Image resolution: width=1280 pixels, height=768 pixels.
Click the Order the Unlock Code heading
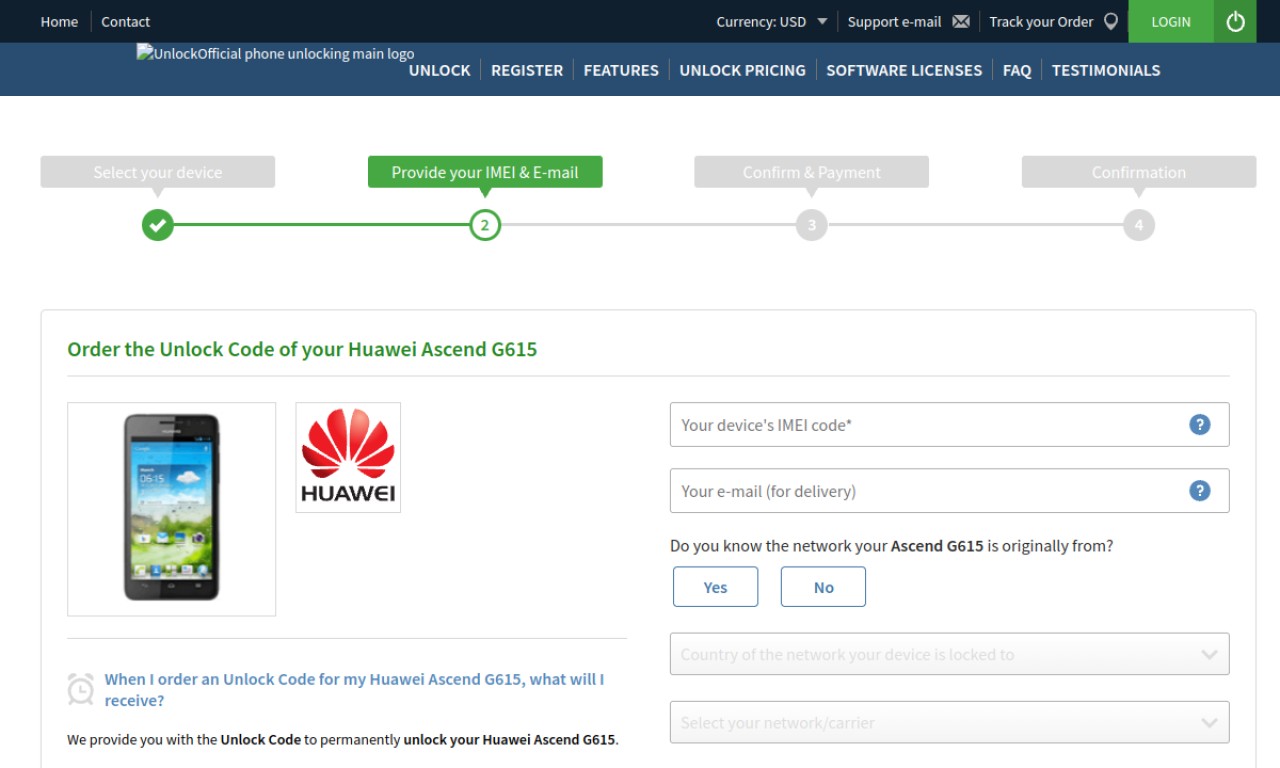click(x=302, y=349)
